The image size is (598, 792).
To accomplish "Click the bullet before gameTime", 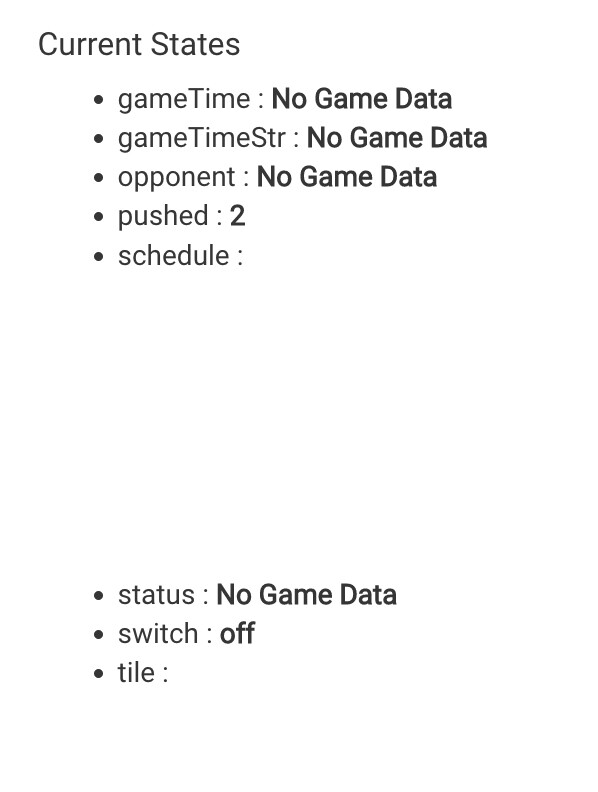I will tap(99, 100).
